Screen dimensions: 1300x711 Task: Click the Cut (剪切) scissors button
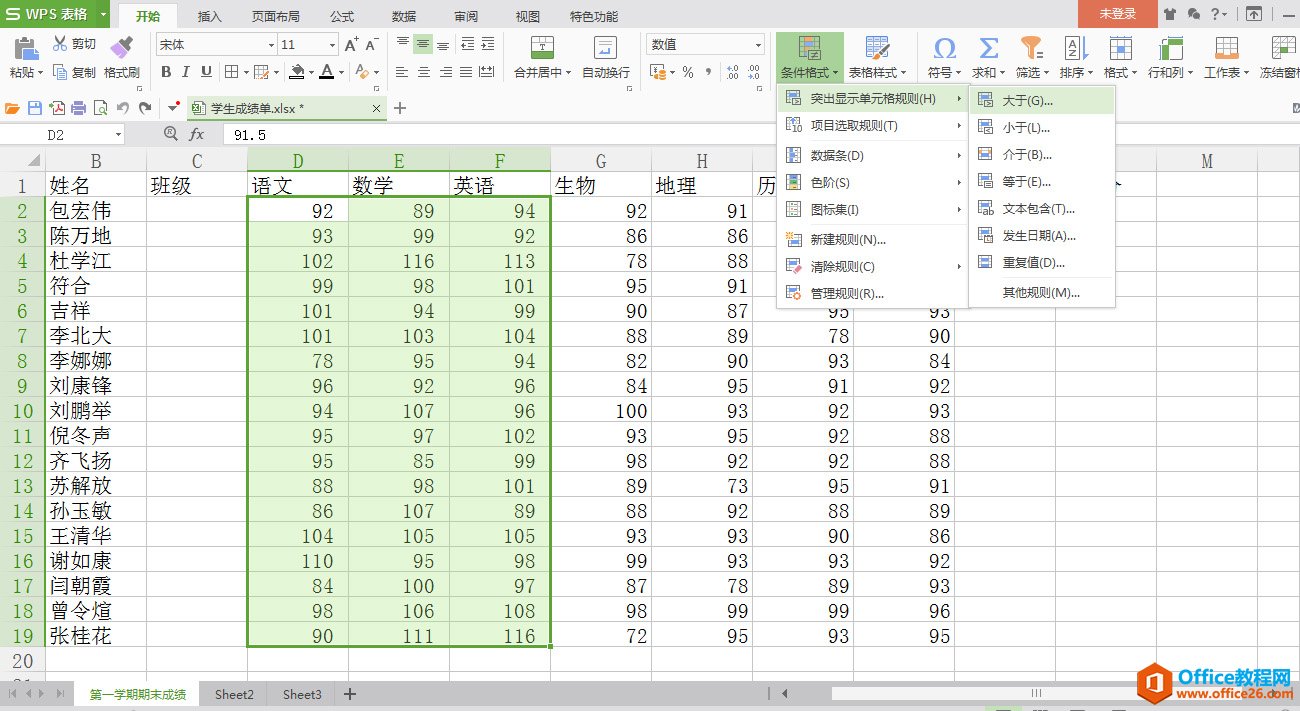(x=74, y=44)
